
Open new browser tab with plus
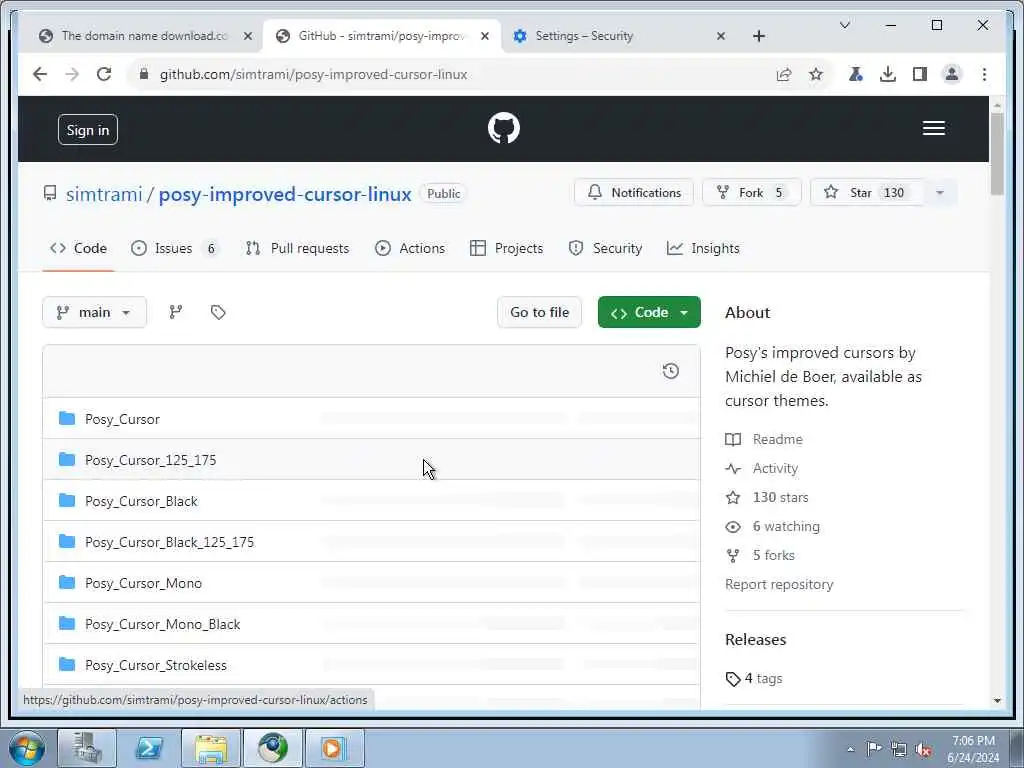click(759, 36)
